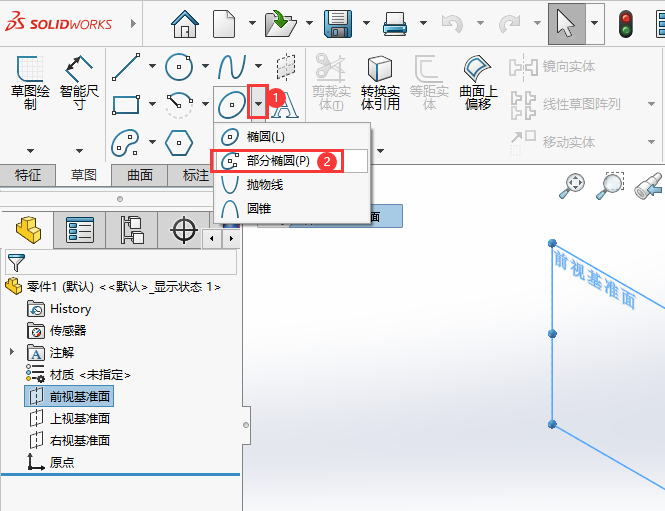This screenshot has width=665, height=511.
Task: Click the traffic light Rebuild icon
Action: pos(626,24)
